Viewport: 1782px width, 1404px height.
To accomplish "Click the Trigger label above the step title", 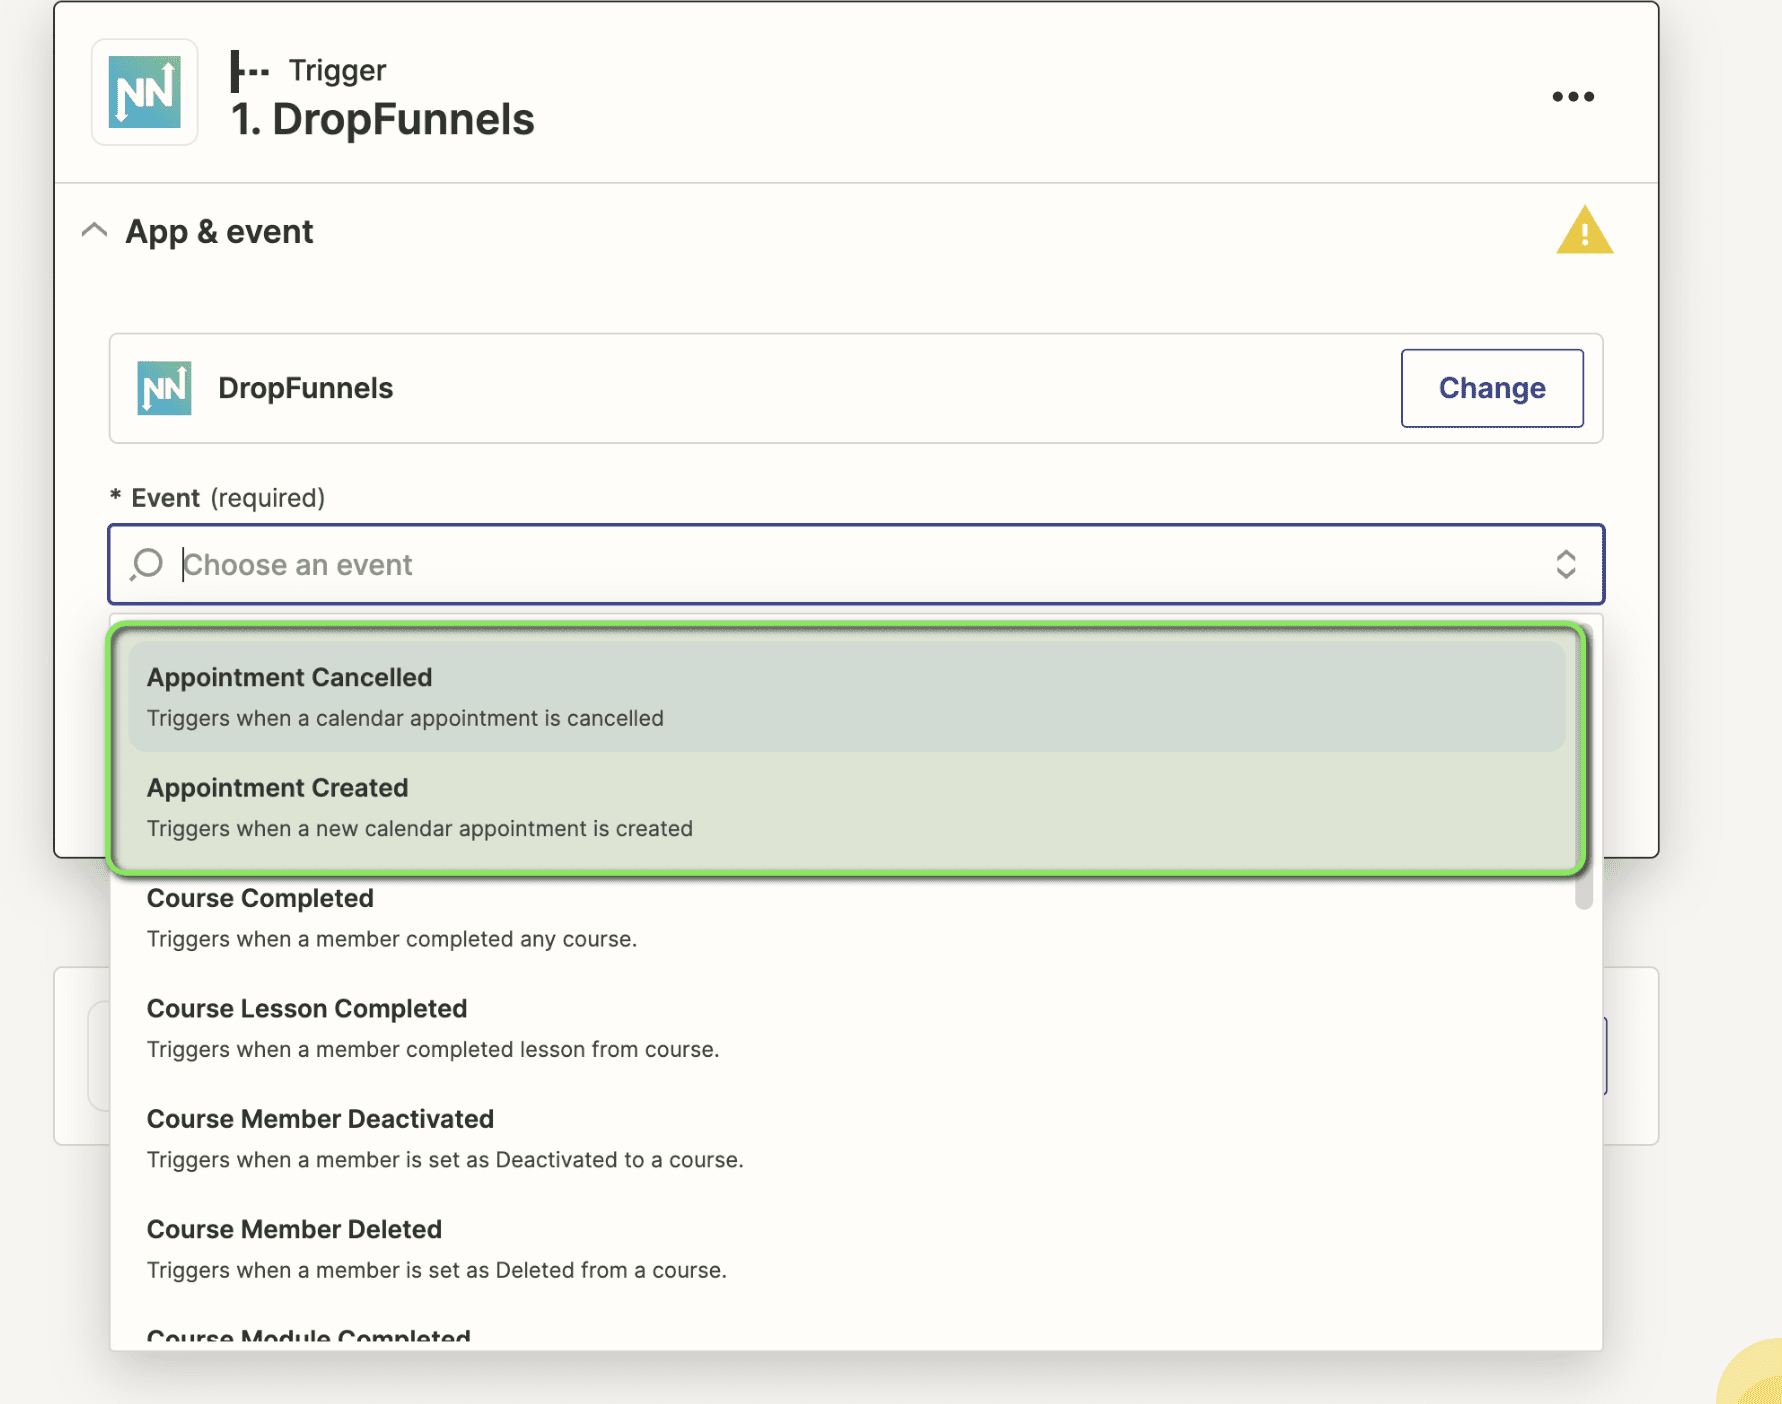I will pos(337,70).
